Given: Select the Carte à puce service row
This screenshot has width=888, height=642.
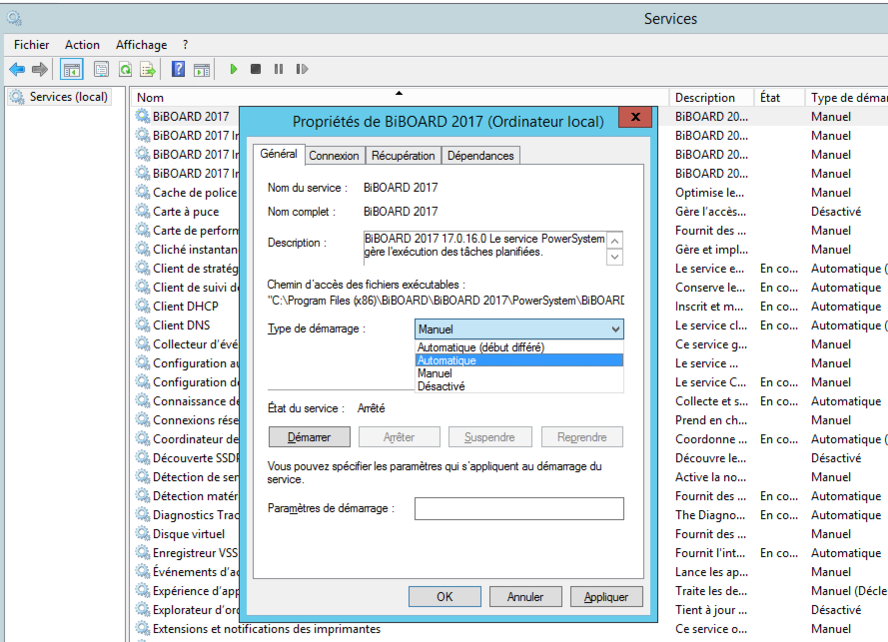Looking at the screenshot, I should [186, 212].
